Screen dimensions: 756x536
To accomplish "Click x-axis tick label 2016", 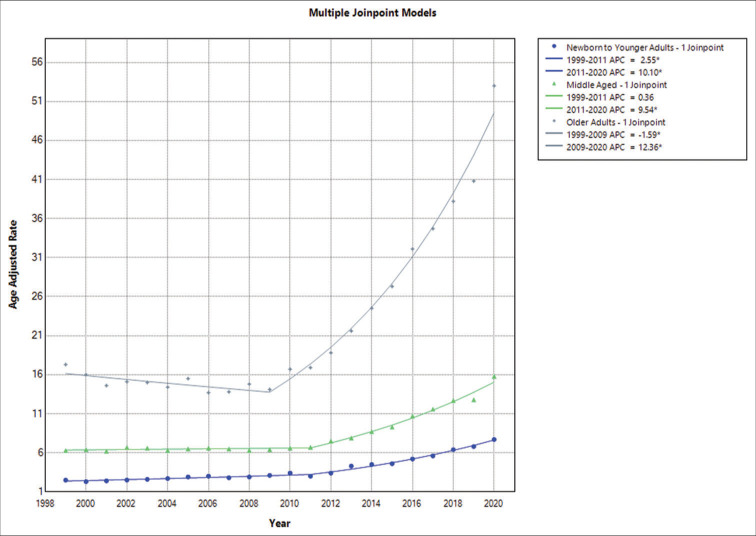I will tap(412, 504).
